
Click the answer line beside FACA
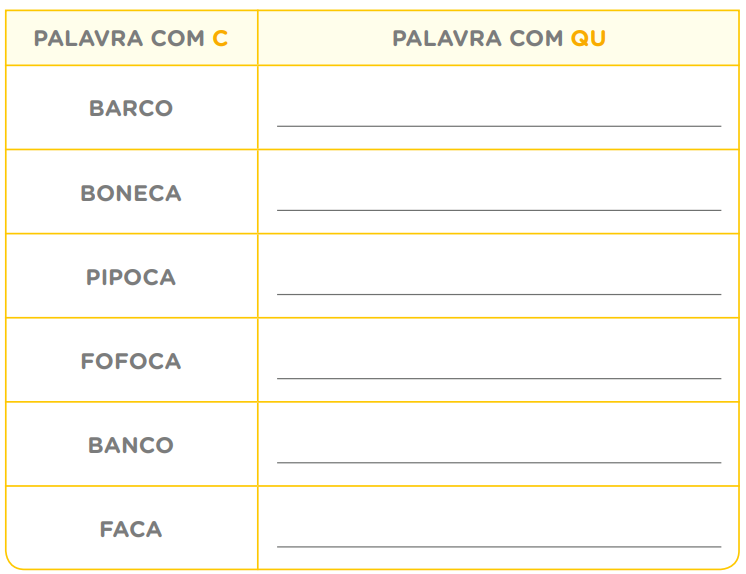[x=499, y=546]
